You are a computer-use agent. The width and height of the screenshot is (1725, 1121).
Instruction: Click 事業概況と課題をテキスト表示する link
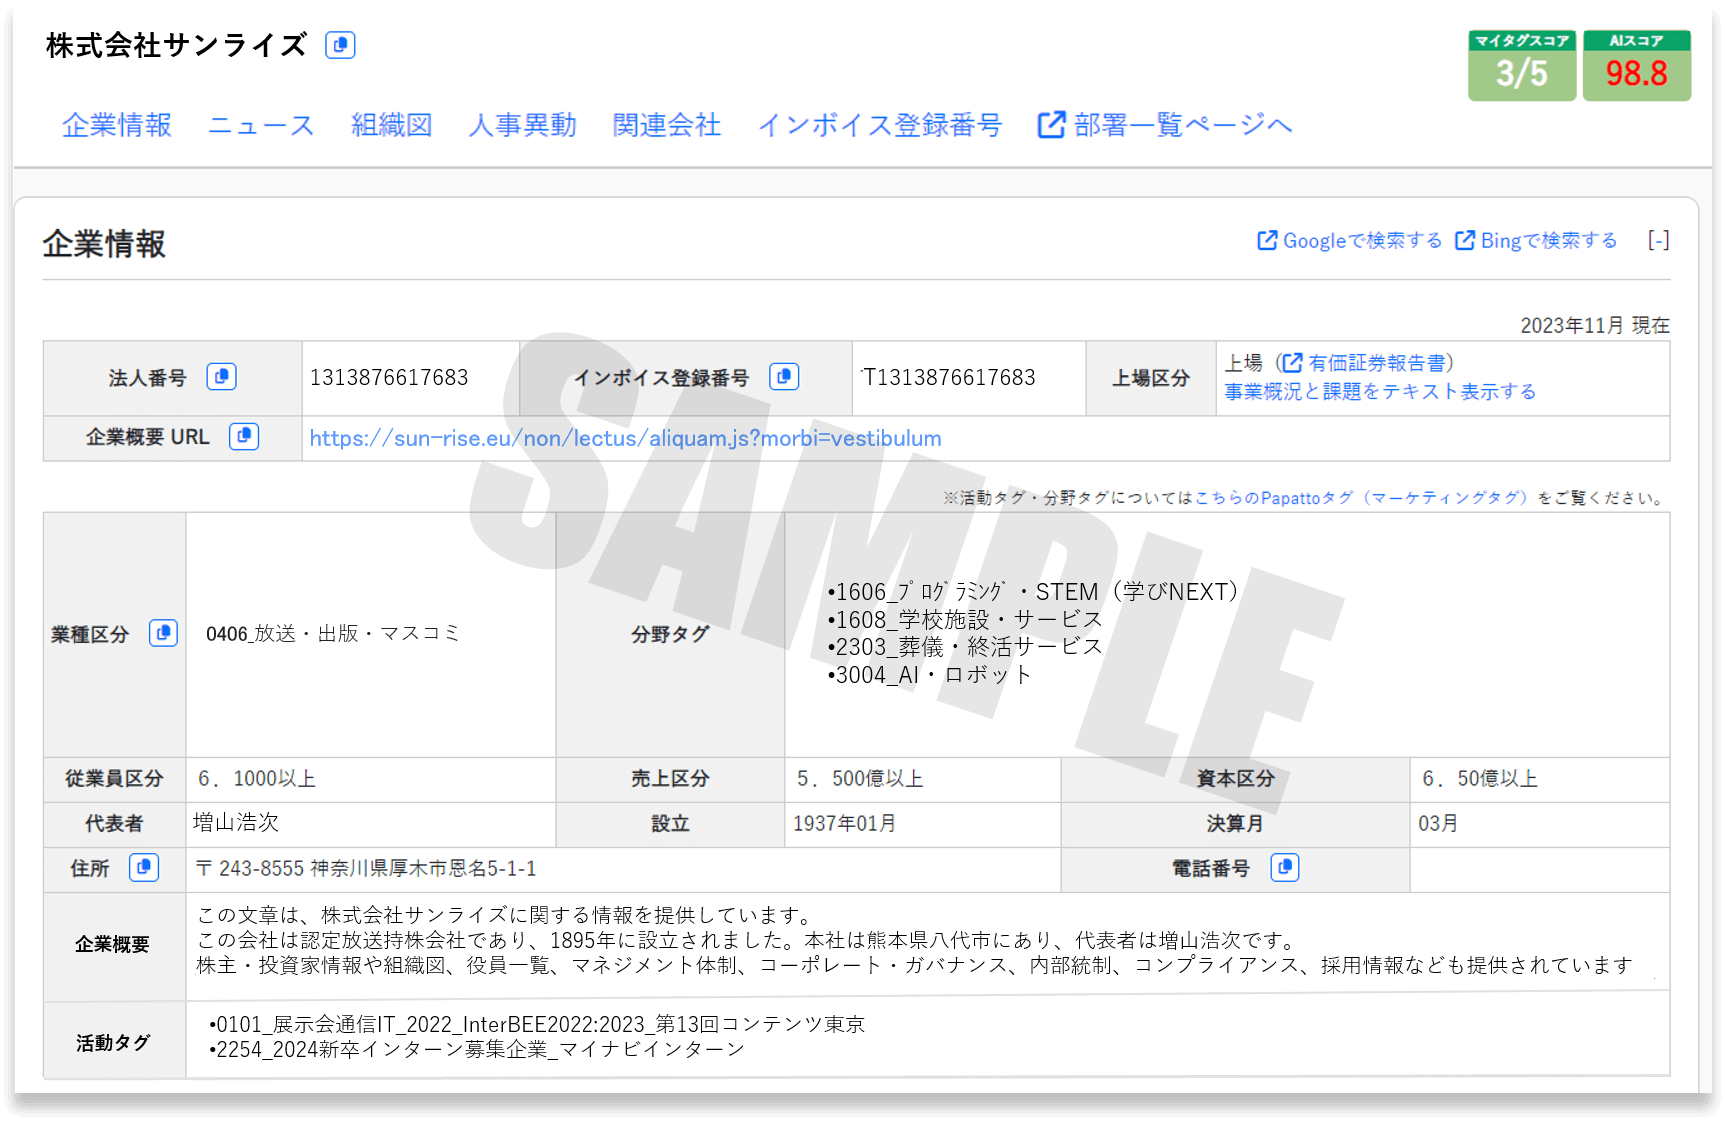click(x=1380, y=391)
